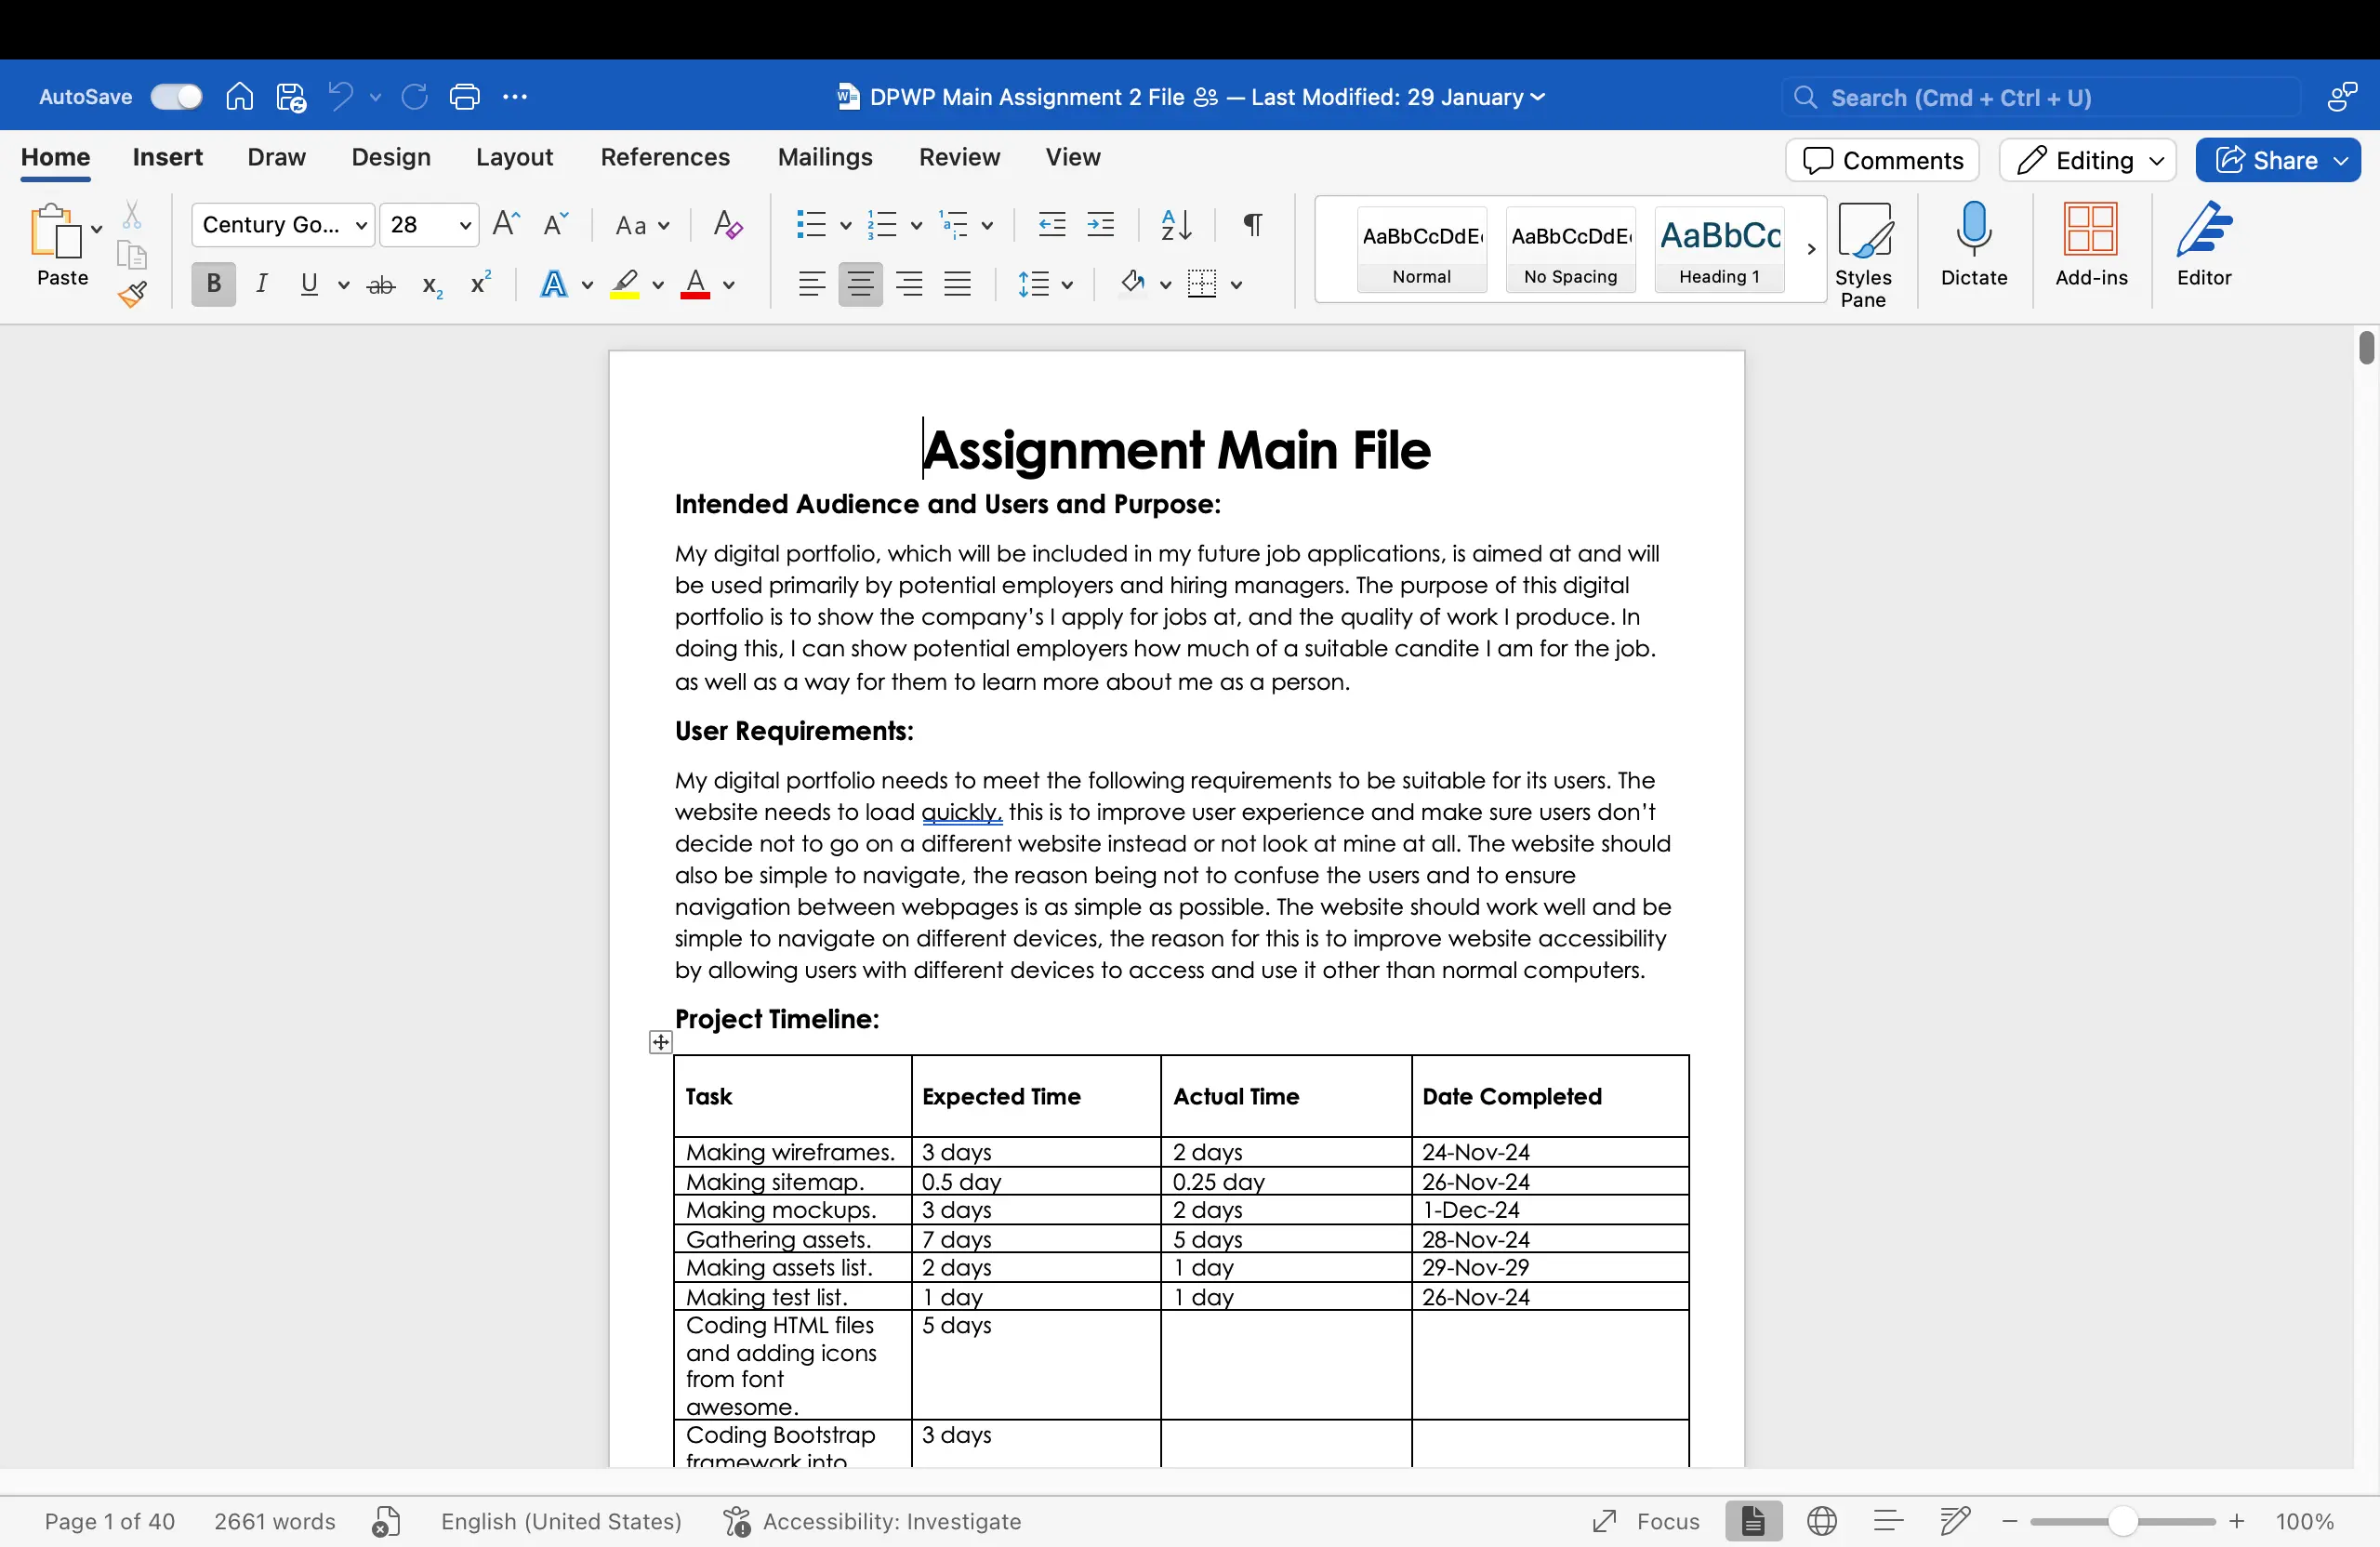Open the Editor pane
Image resolution: width=2380 pixels, height=1547 pixels.
pyautogui.click(x=2204, y=249)
